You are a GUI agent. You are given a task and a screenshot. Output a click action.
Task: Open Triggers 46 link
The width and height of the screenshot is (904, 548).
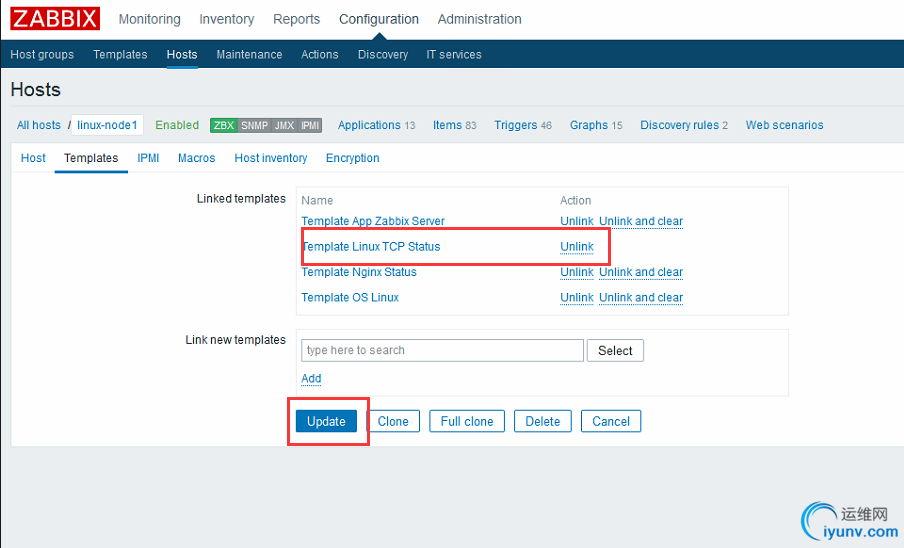pos(523,125)
